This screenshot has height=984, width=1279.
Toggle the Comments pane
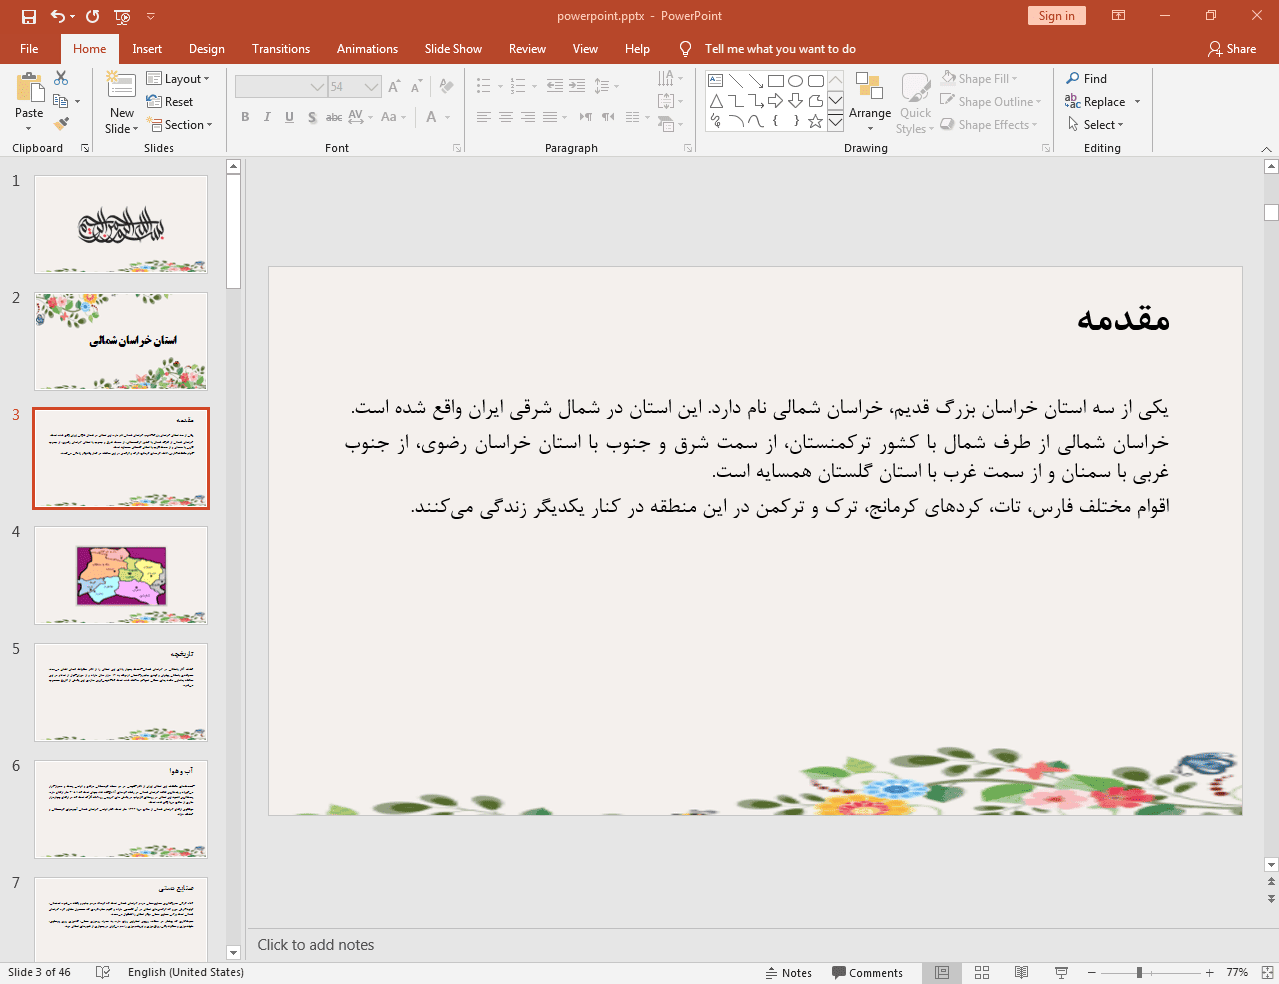click(x=867, y=973)
